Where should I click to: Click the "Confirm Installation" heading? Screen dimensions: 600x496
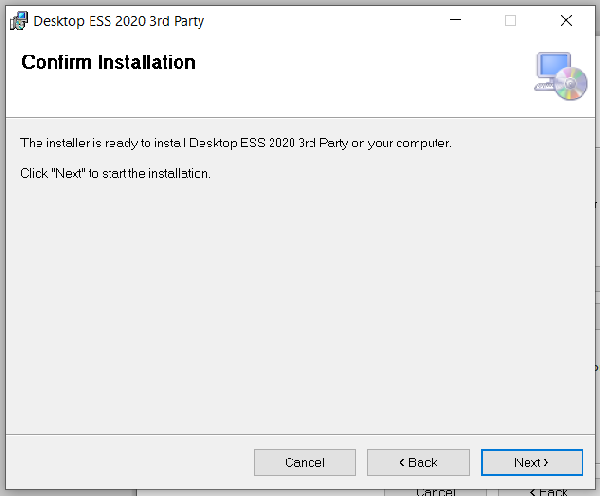point(108,63)
